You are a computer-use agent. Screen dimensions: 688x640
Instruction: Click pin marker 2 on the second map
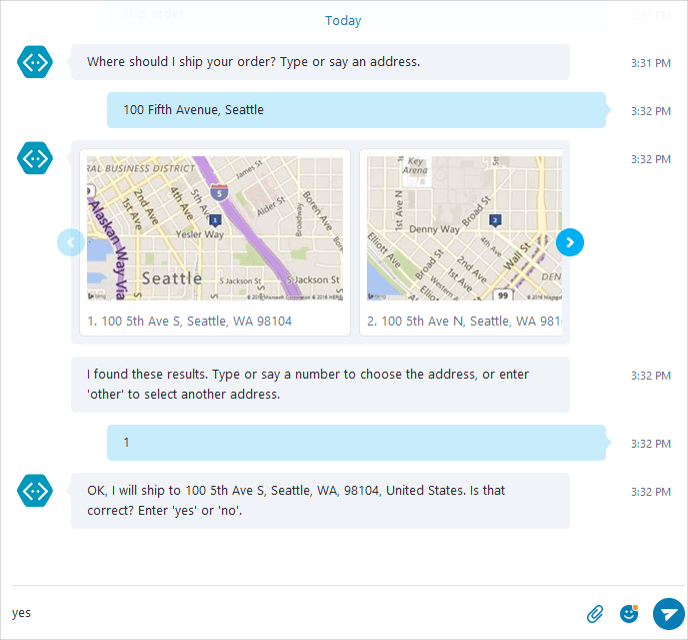pos(495,220)
